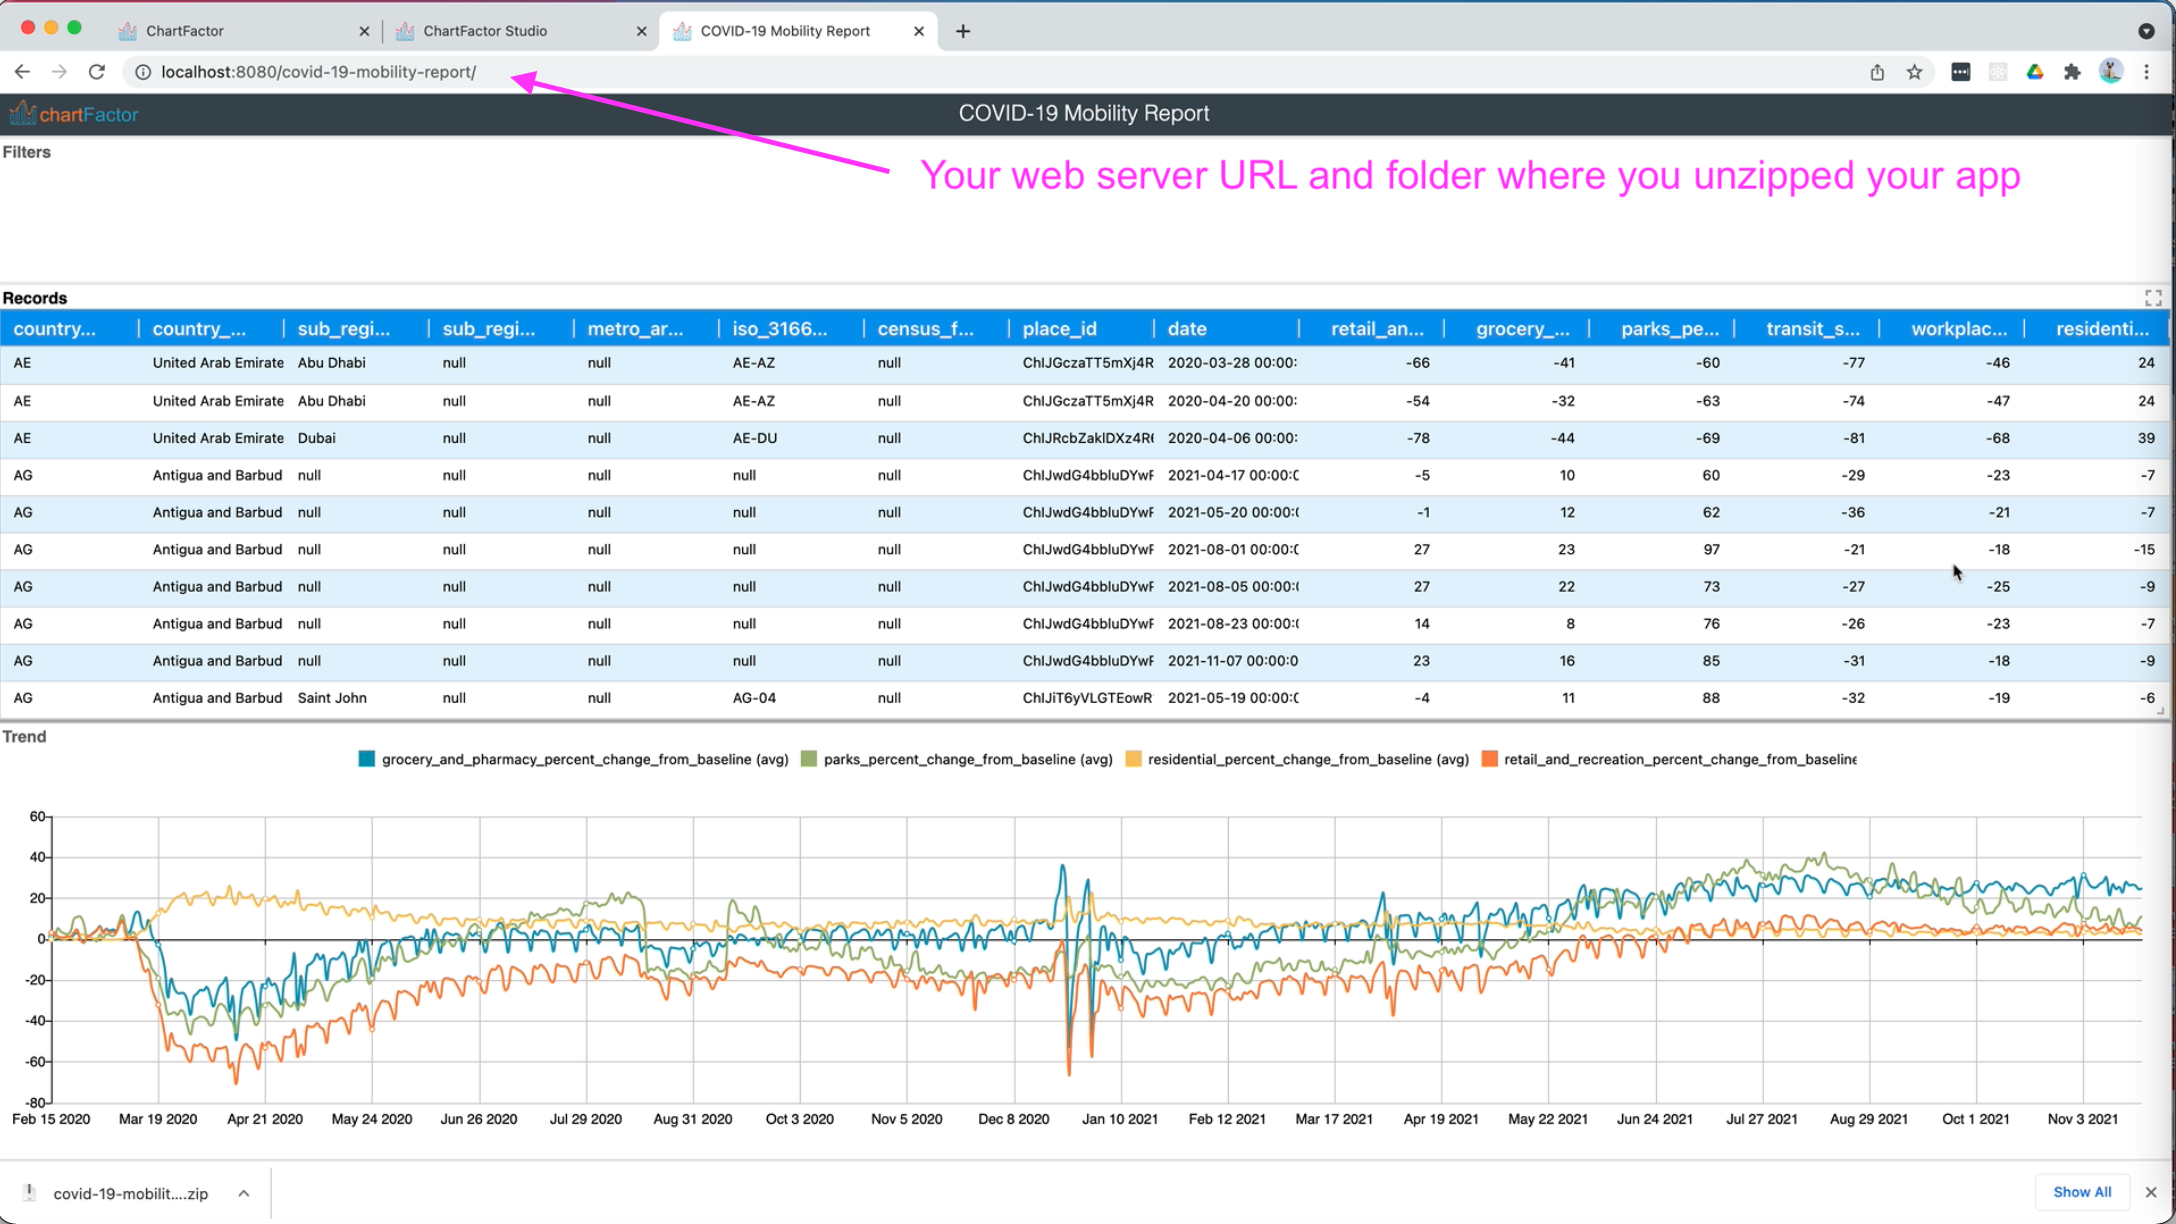The height and width of the screenshot is (1224, 2176).
Task: Toggle the retail_and_recreation legend series entry
Action: click(1678, 759)
